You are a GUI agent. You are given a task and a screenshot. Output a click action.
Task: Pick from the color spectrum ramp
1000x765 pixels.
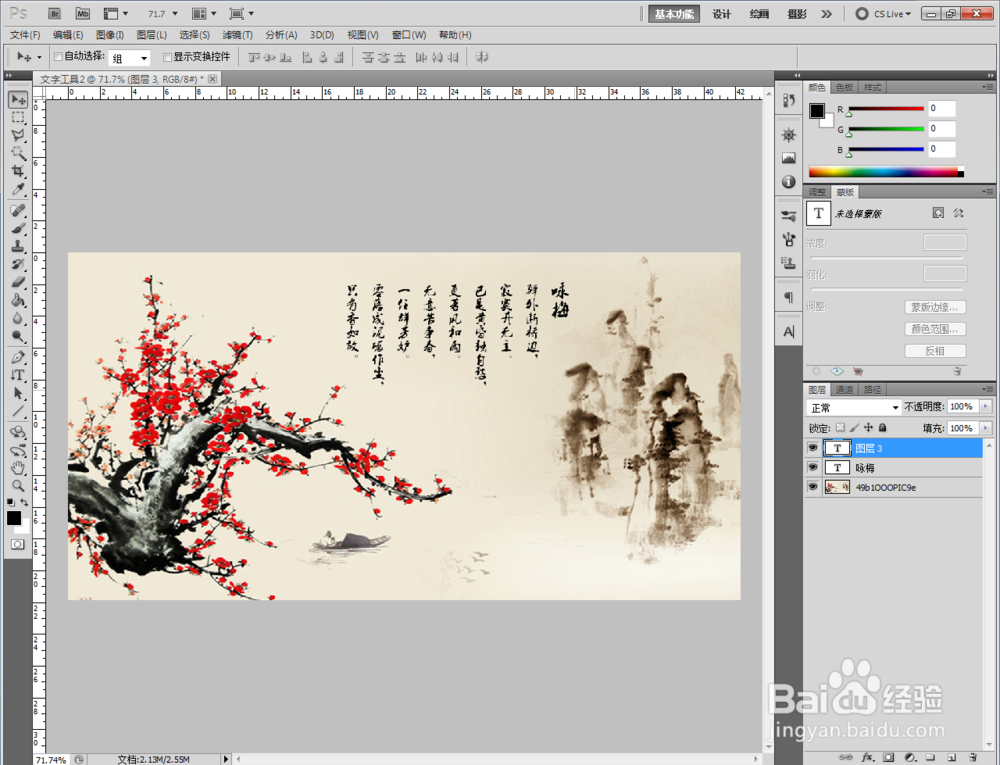coord(886,172)
